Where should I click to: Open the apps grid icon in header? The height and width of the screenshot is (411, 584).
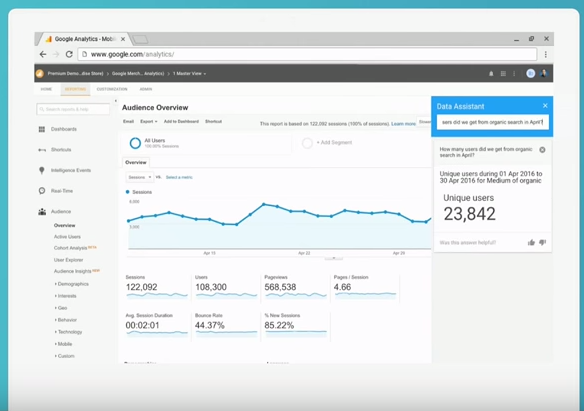[503, 74]
